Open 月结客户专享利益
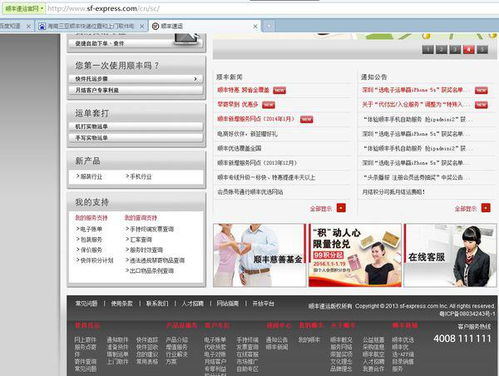The image size is (499, 376). pos(136,90)
